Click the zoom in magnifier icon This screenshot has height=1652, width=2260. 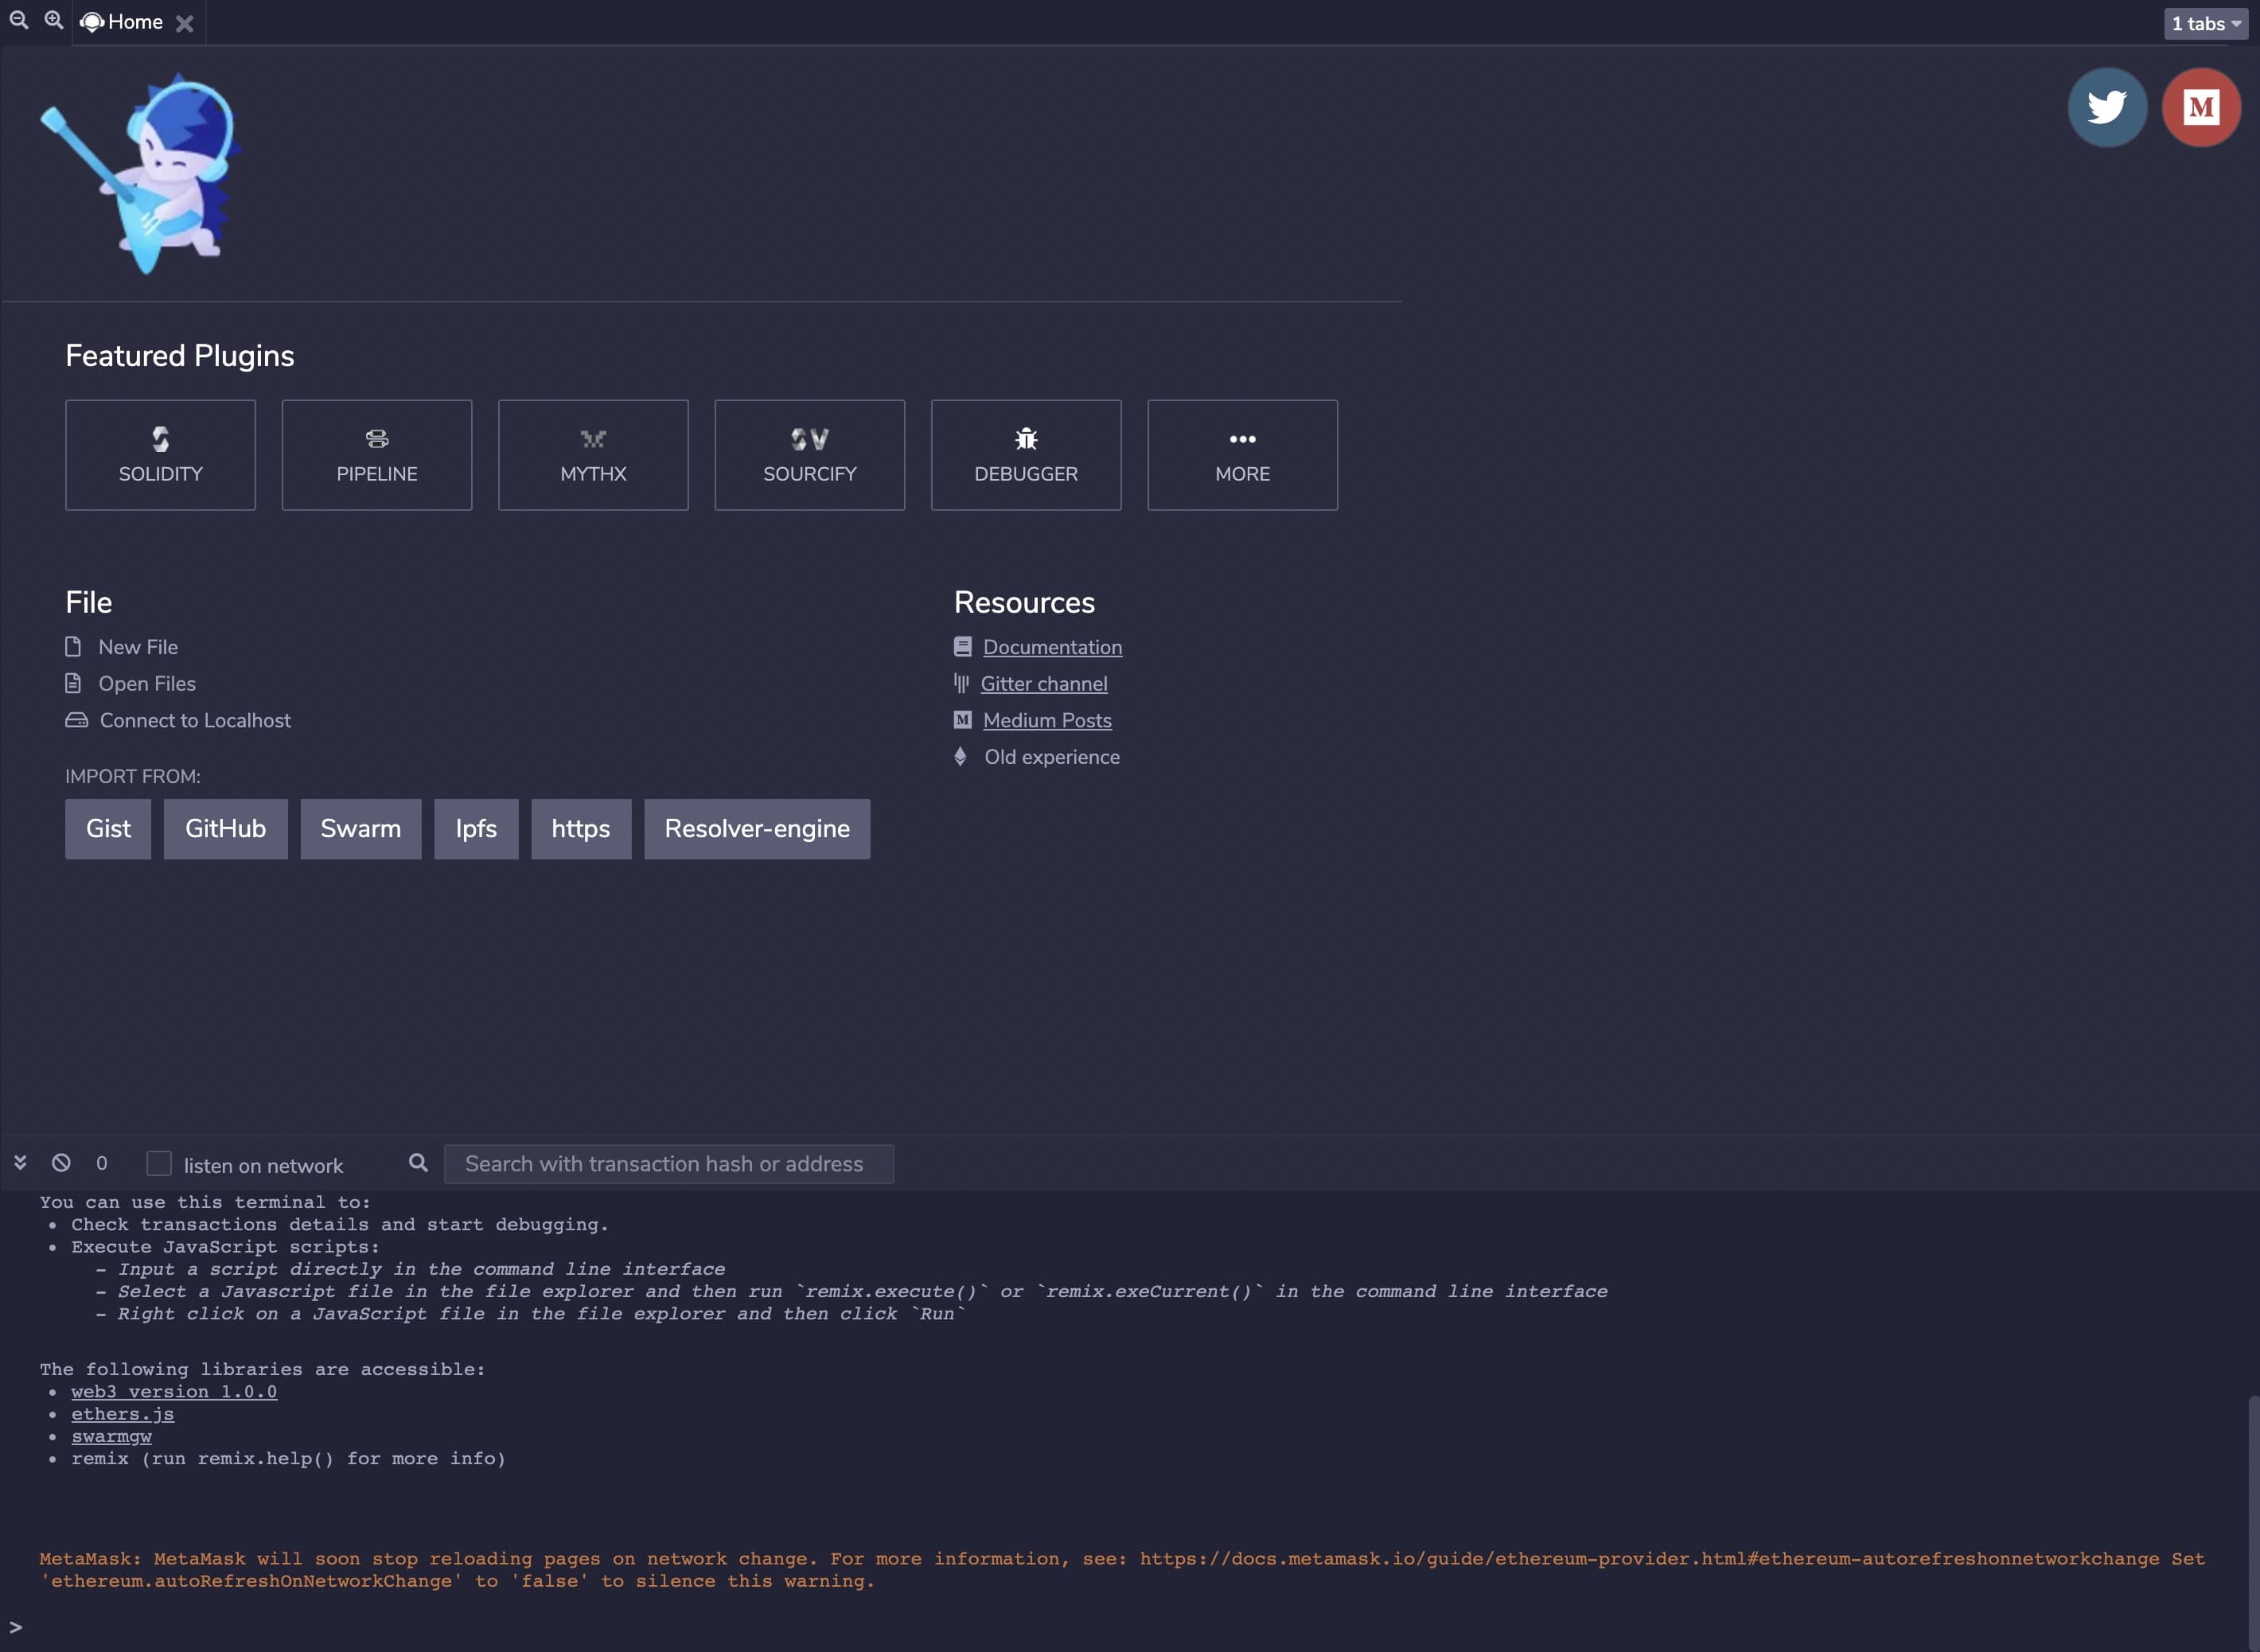point(54,20)
